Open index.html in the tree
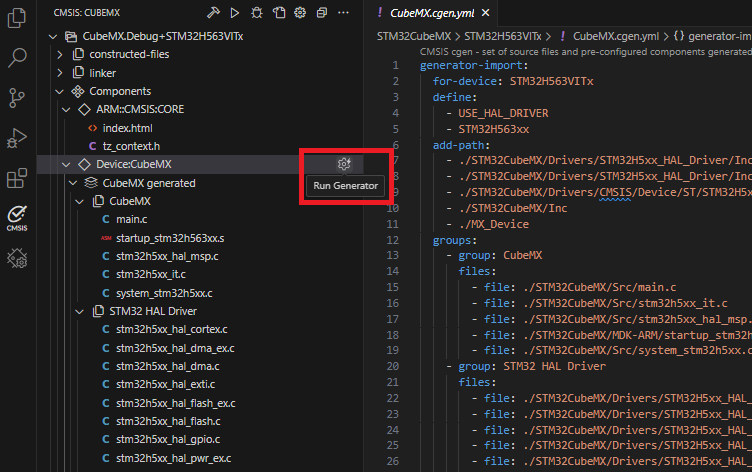Image resolution: width=752 pixels, height=472 pixels. (127, 128)
